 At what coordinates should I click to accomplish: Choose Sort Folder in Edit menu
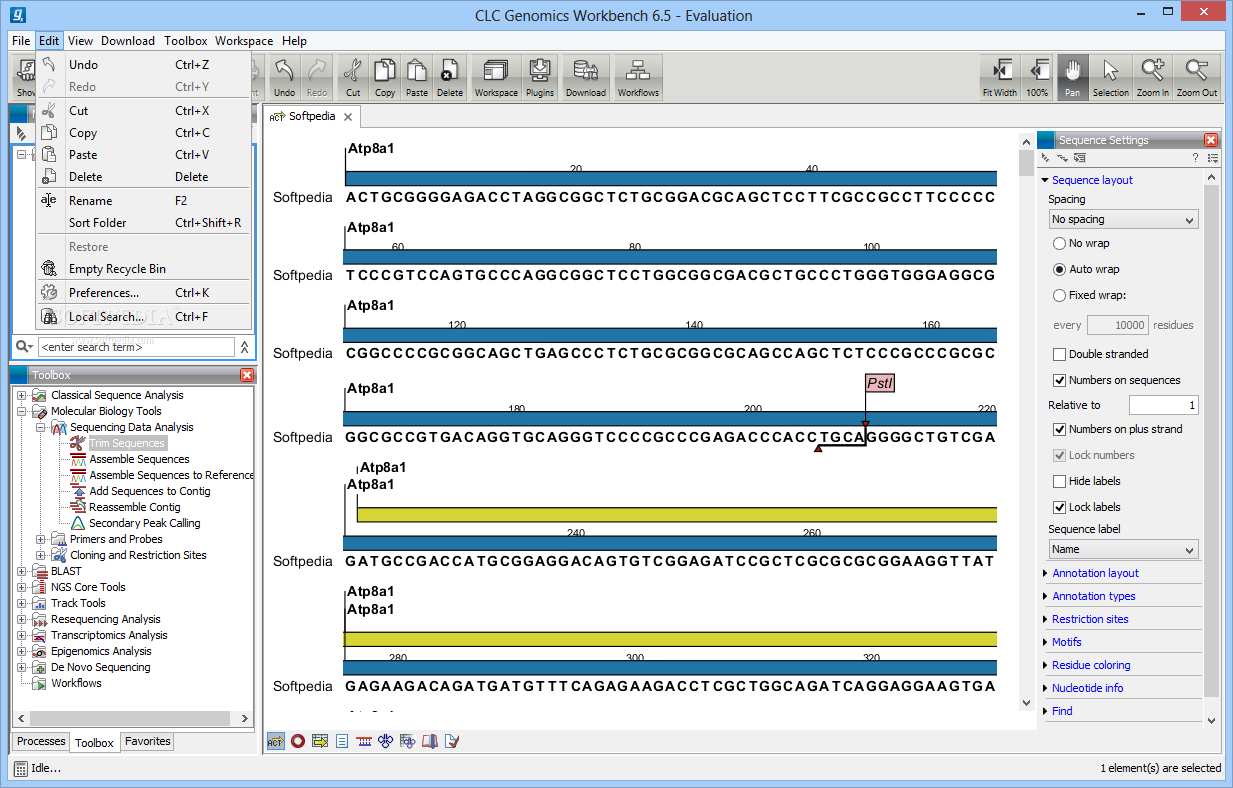pos(143,223)
